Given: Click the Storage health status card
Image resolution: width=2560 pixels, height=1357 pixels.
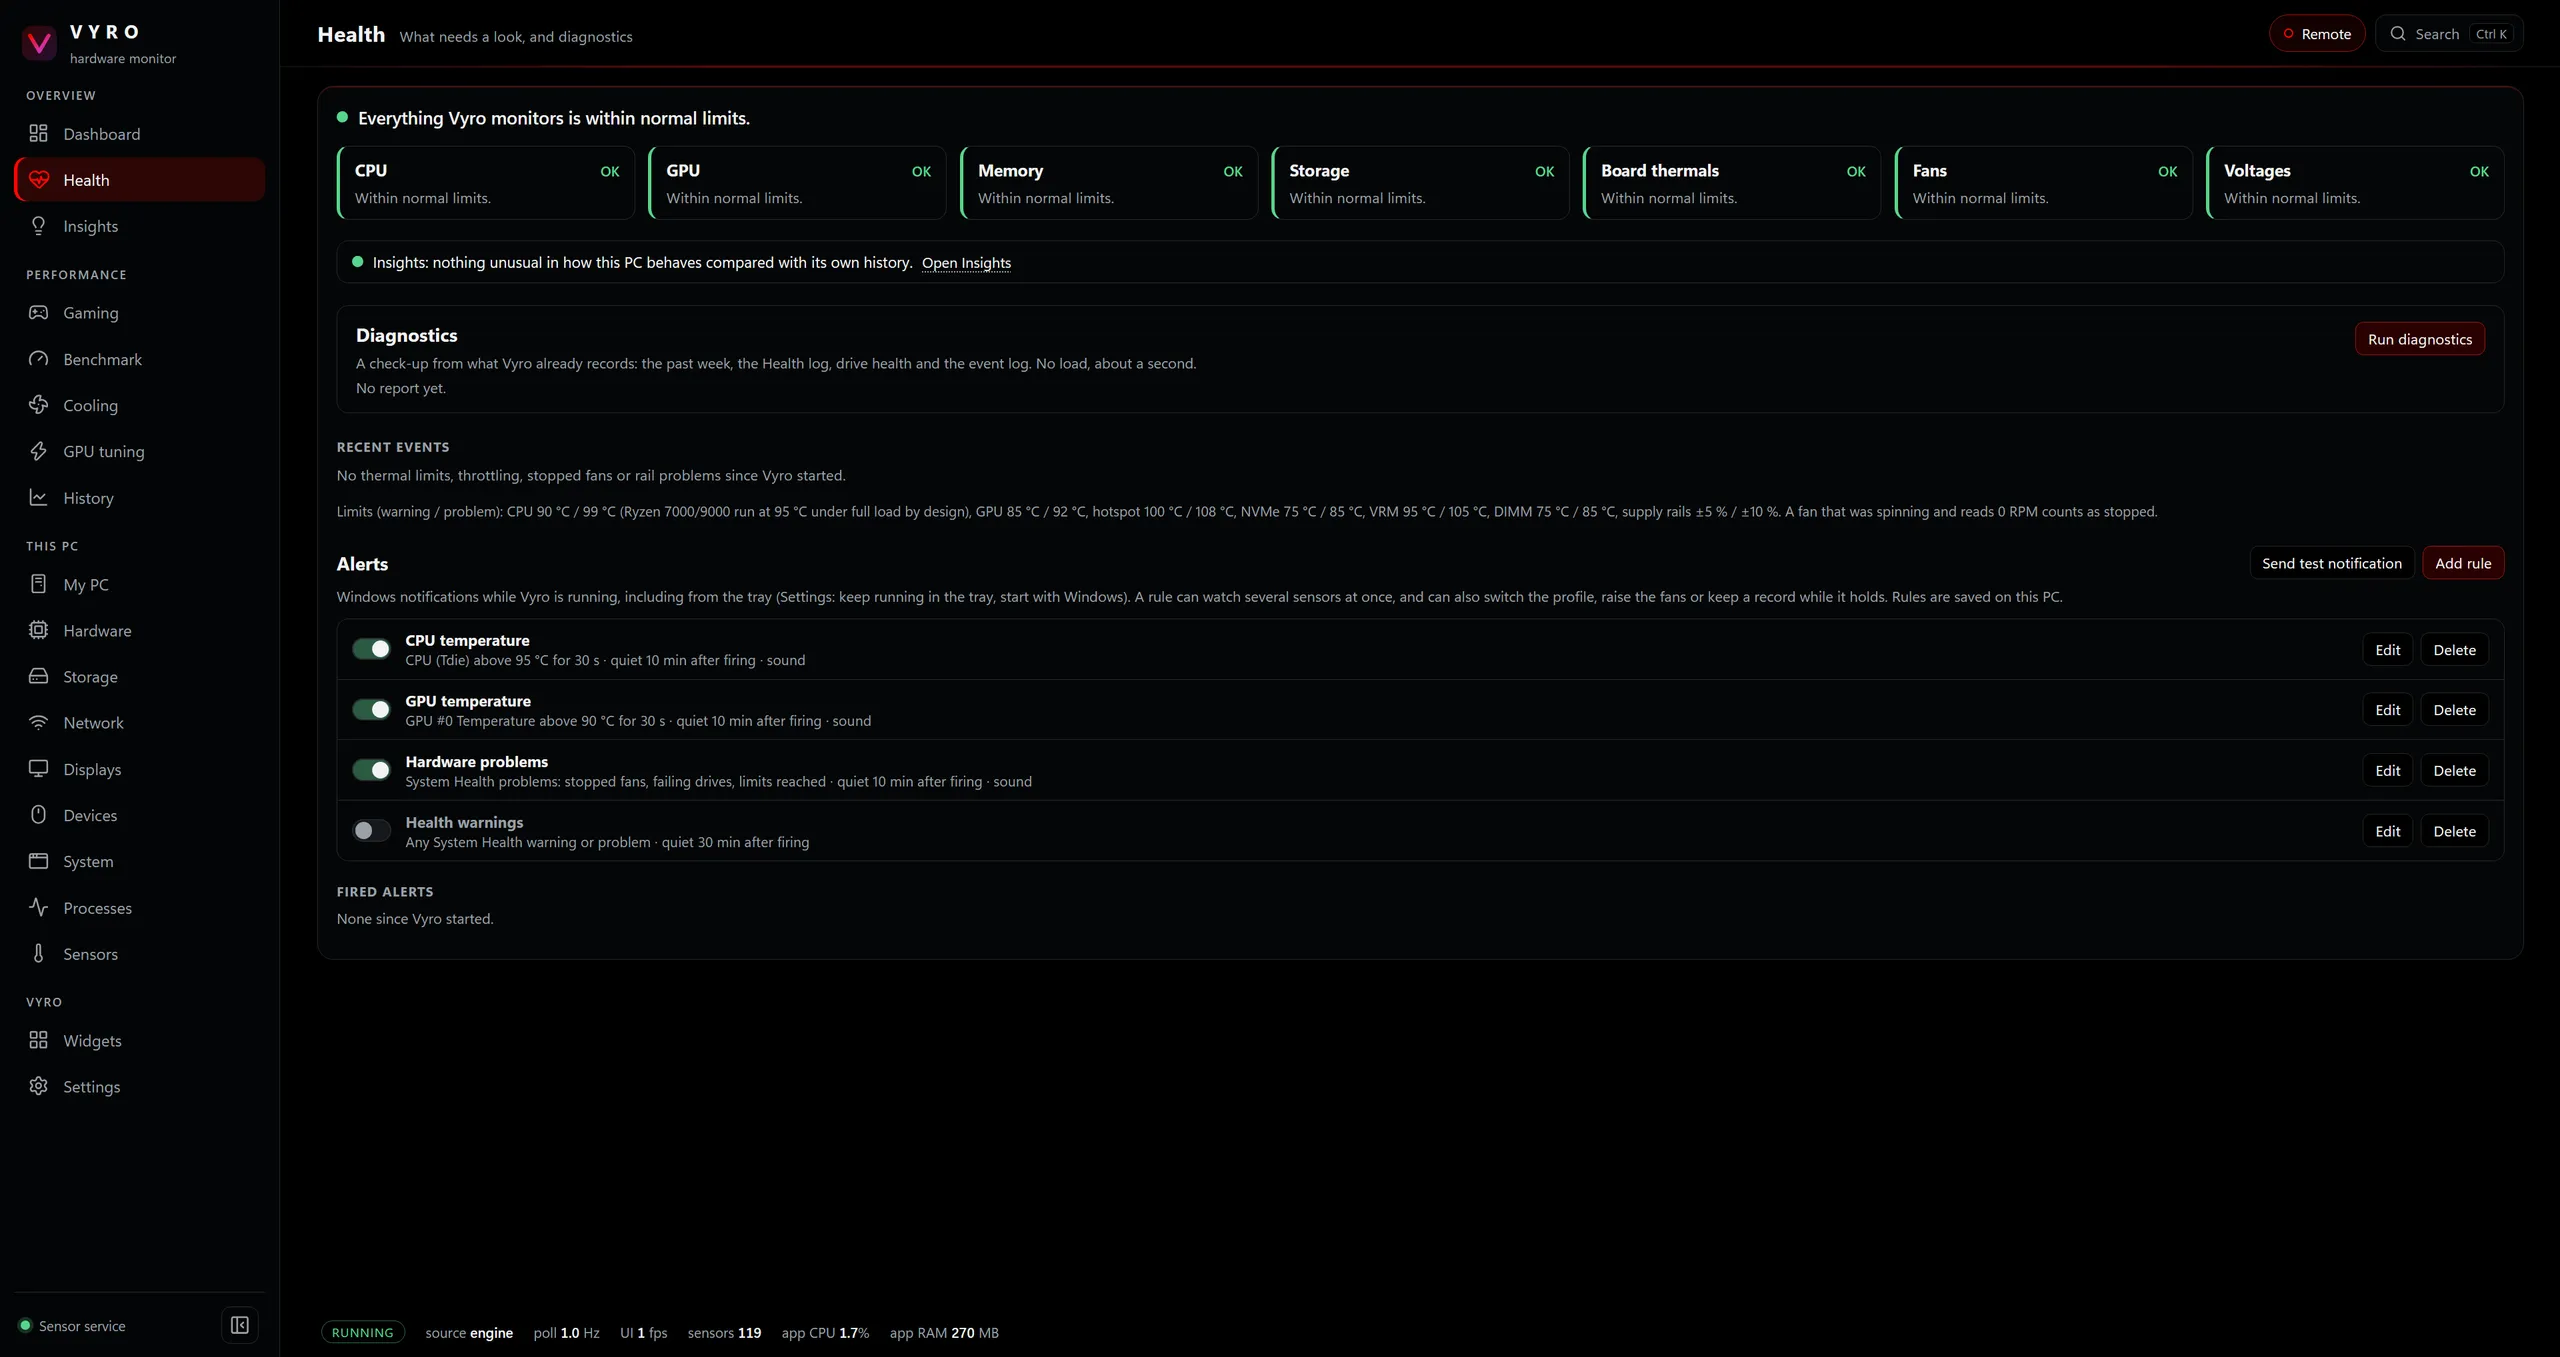Looking at the screenshot, I should point(1420,183).
